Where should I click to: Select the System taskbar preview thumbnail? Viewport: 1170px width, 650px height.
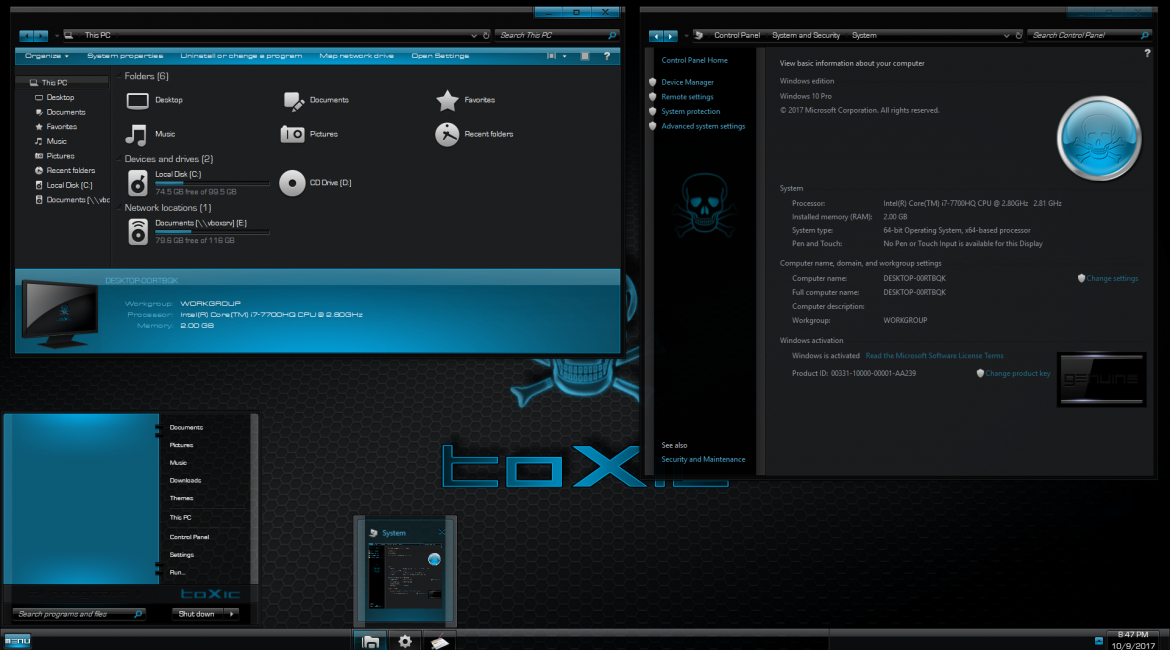click(405, 571)
